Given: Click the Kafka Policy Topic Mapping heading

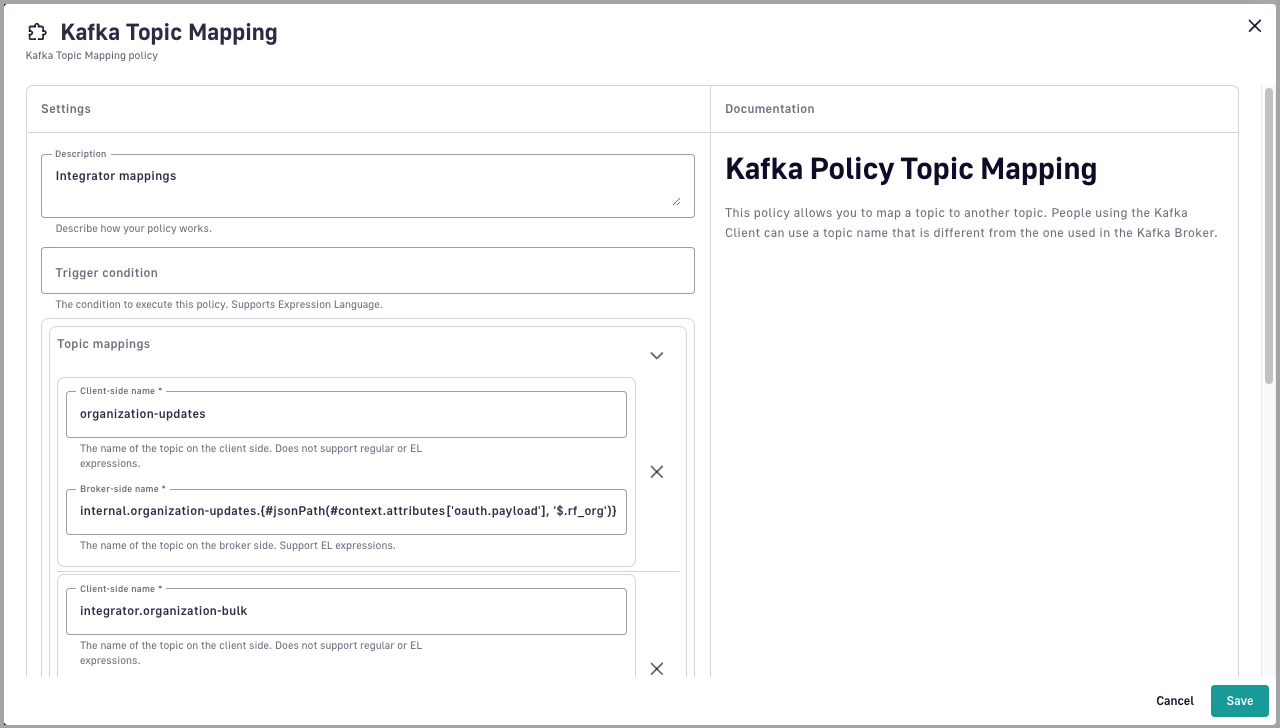Looking at the screenshot, I should pyautogui.click(x=910, y=169).
